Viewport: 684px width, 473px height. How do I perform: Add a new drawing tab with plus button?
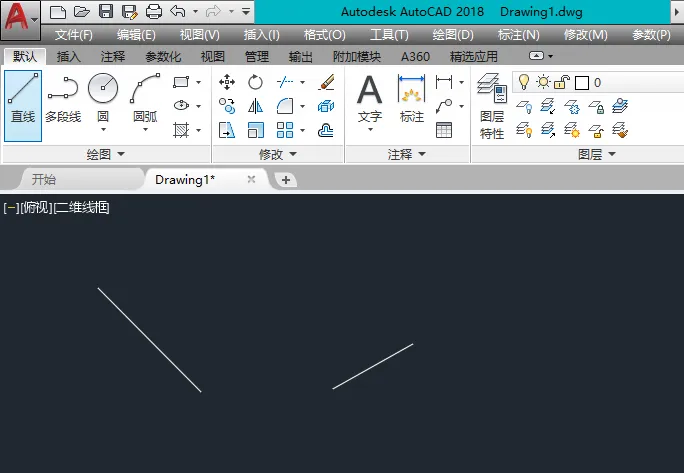(x=286, y=180)
